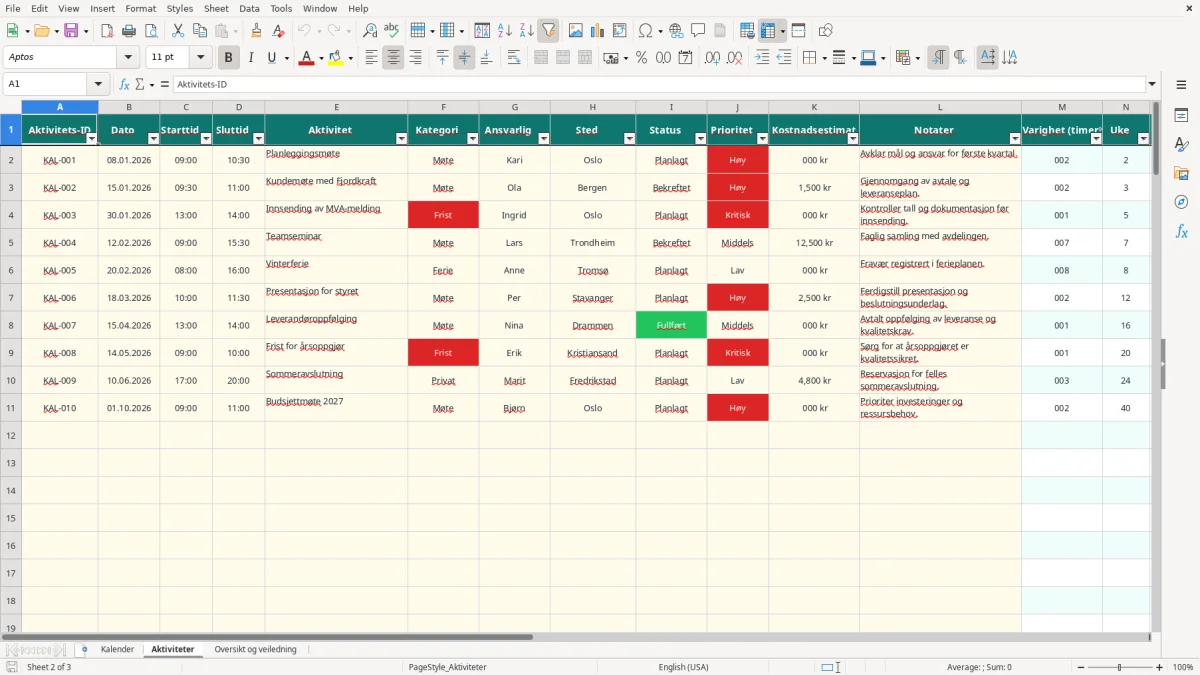
Task: Switch to the Kalender sheet tab
Action: click(117, 649)
